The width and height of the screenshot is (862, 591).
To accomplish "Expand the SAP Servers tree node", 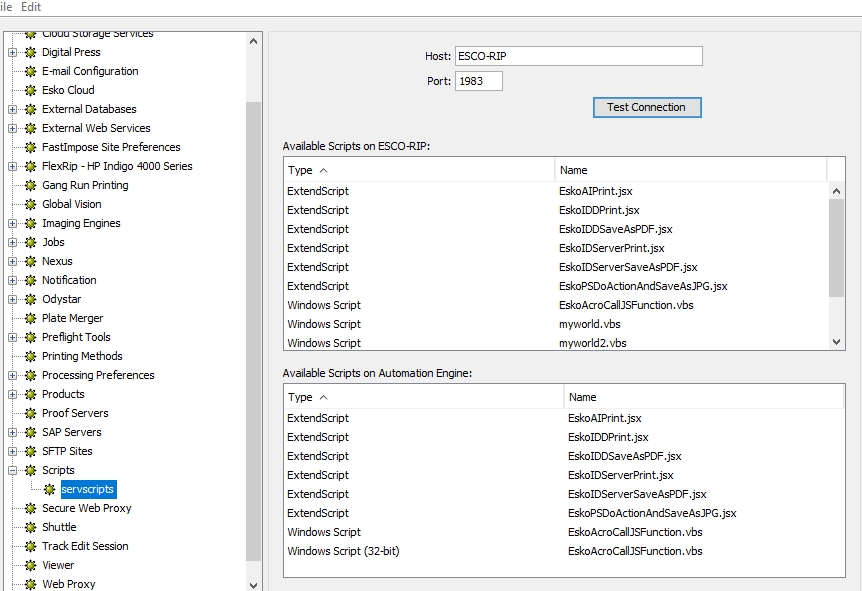I will click(x=13, y=432).
